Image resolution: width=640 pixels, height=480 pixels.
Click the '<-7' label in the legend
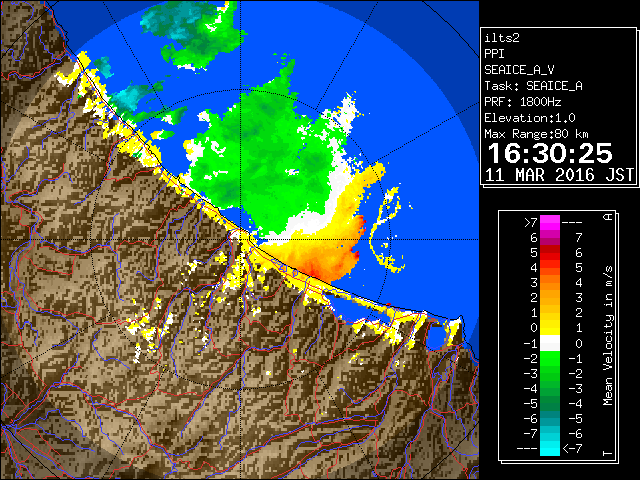click(x=572, y=449)
